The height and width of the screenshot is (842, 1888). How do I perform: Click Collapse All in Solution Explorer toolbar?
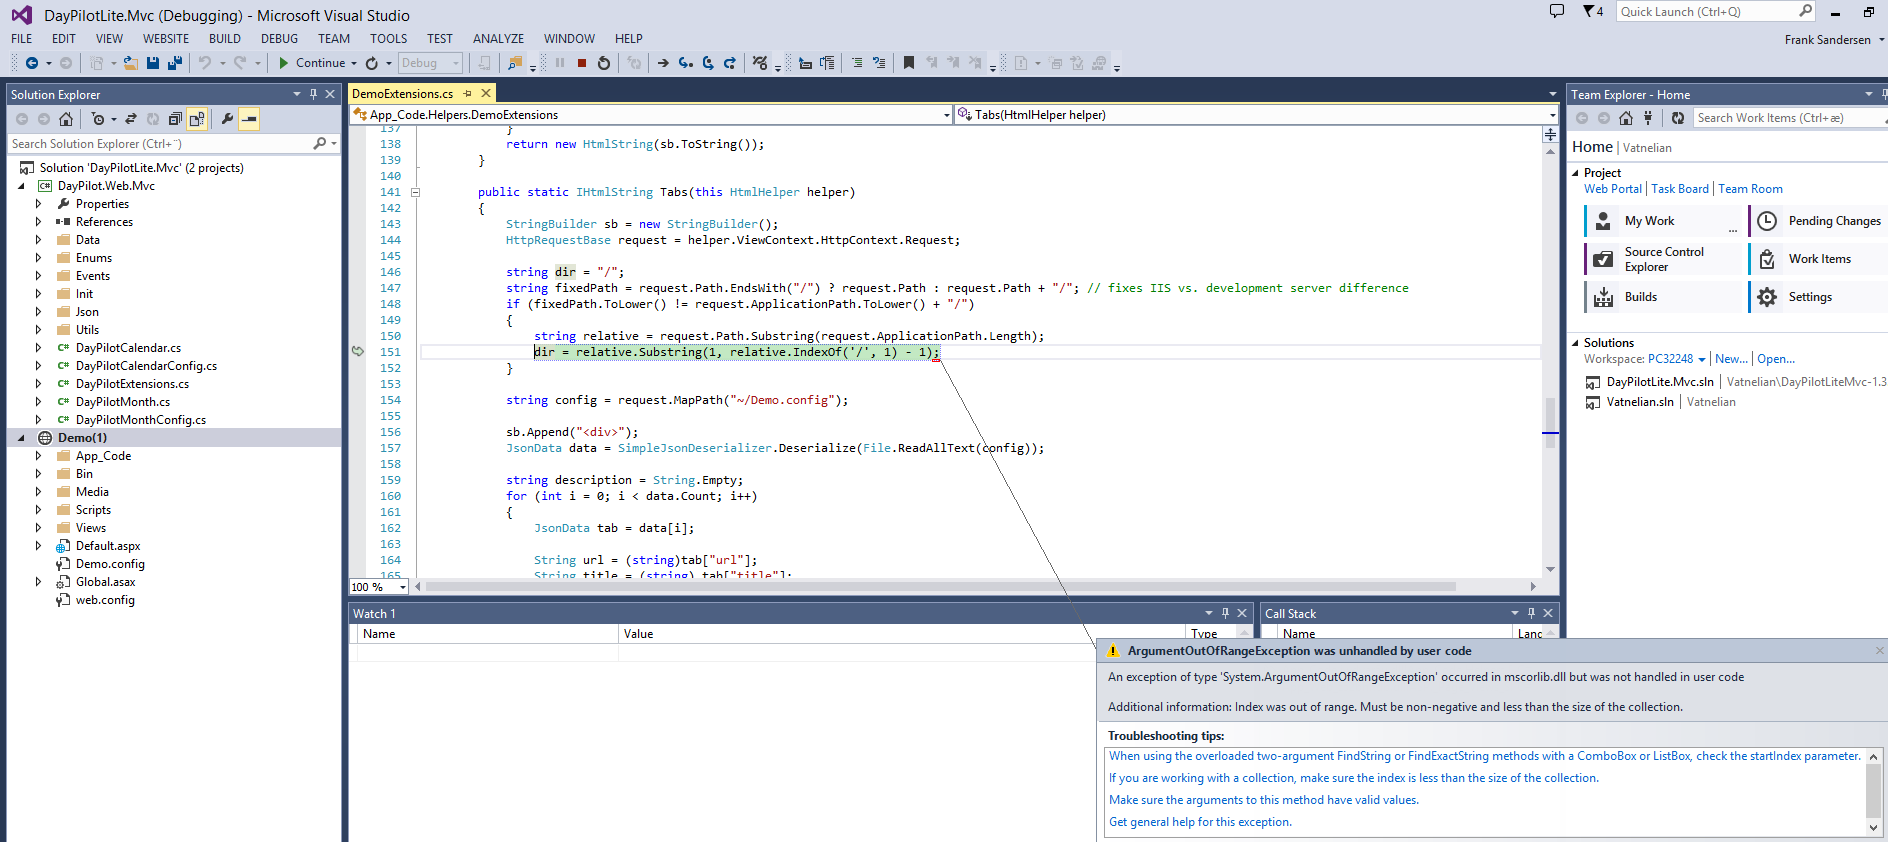(x=175, y=119)
